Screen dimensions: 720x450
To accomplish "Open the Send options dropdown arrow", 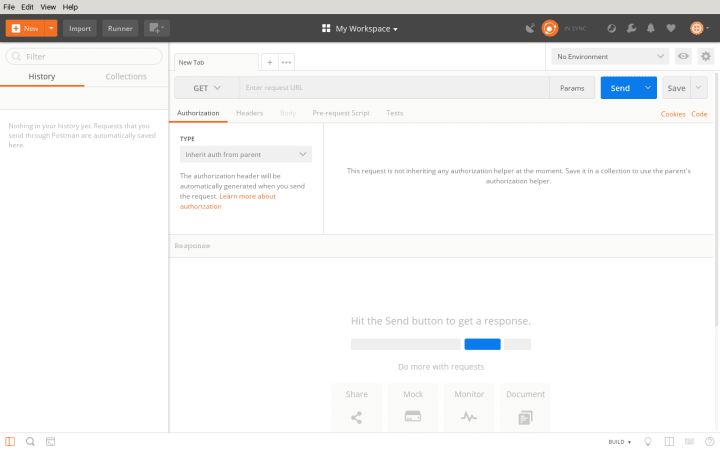I will 648,88.
